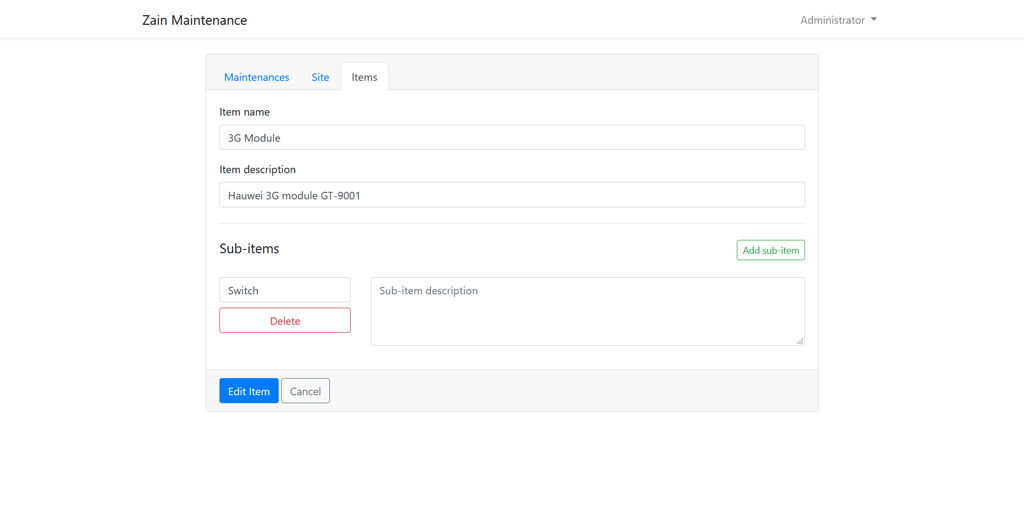Cancel editing the item
The image size is (1024, 507).
coord(306,391)
